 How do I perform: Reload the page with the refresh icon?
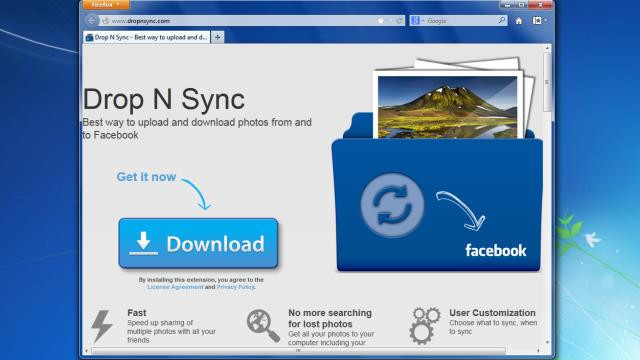pos(400,20)
